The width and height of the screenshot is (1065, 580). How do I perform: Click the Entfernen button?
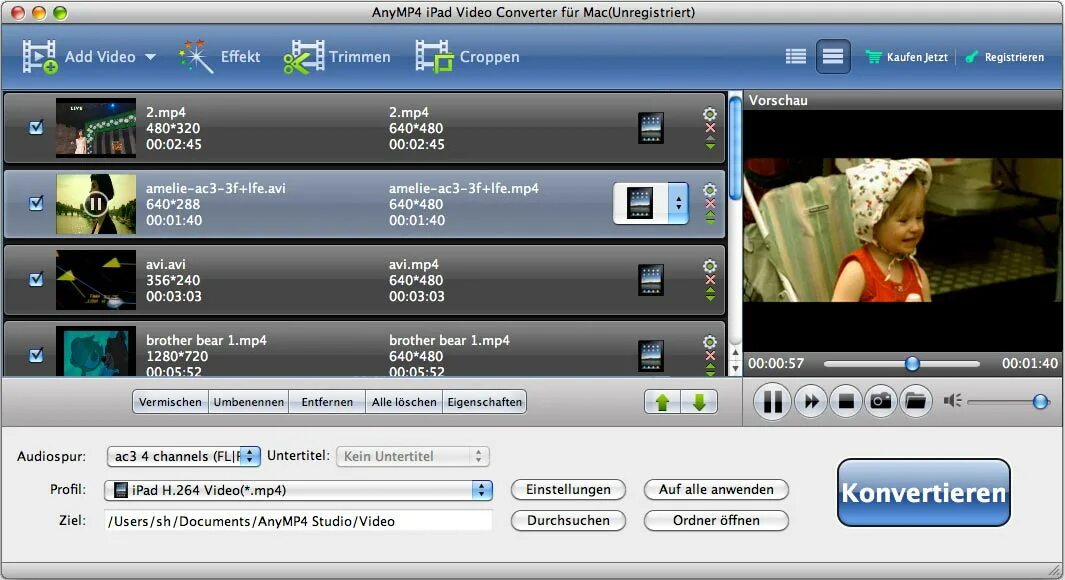coord(327,401)
